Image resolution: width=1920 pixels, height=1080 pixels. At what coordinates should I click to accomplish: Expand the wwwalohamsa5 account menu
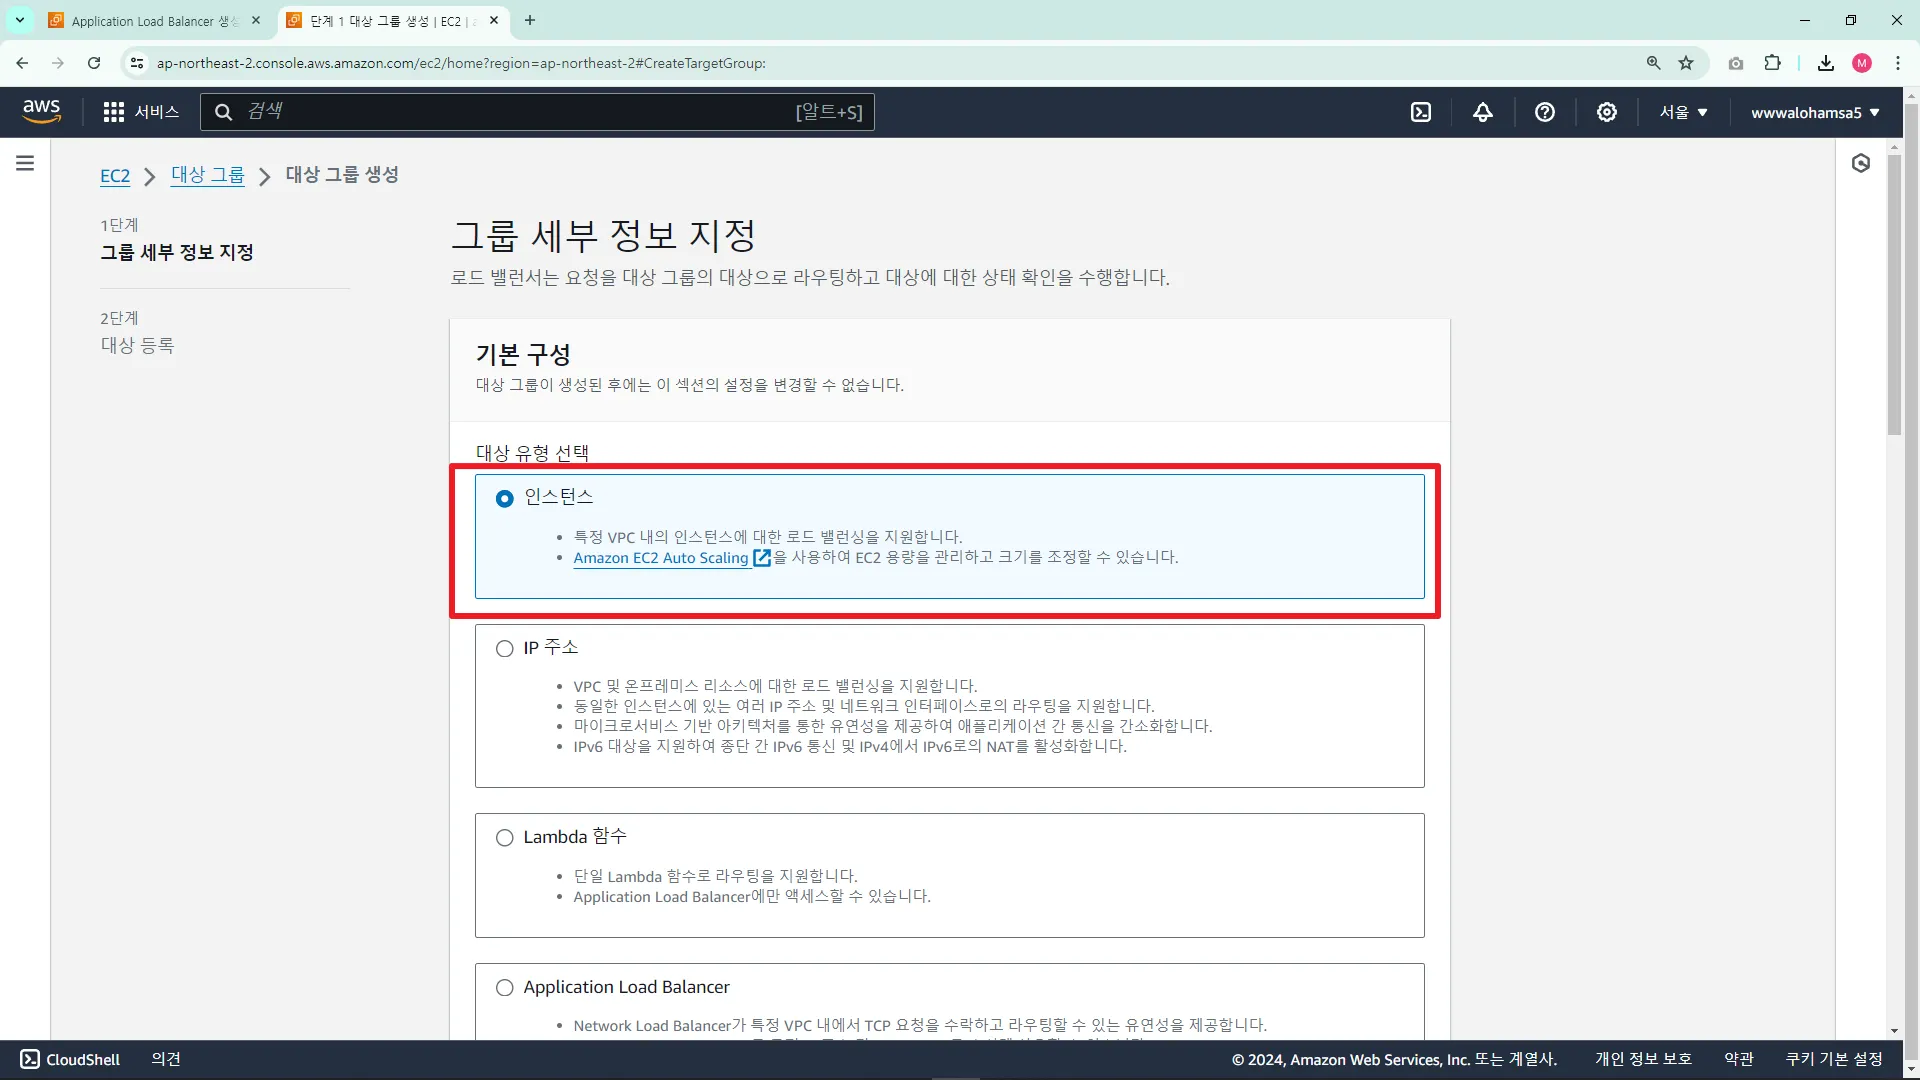click(x=1814, y=112)
